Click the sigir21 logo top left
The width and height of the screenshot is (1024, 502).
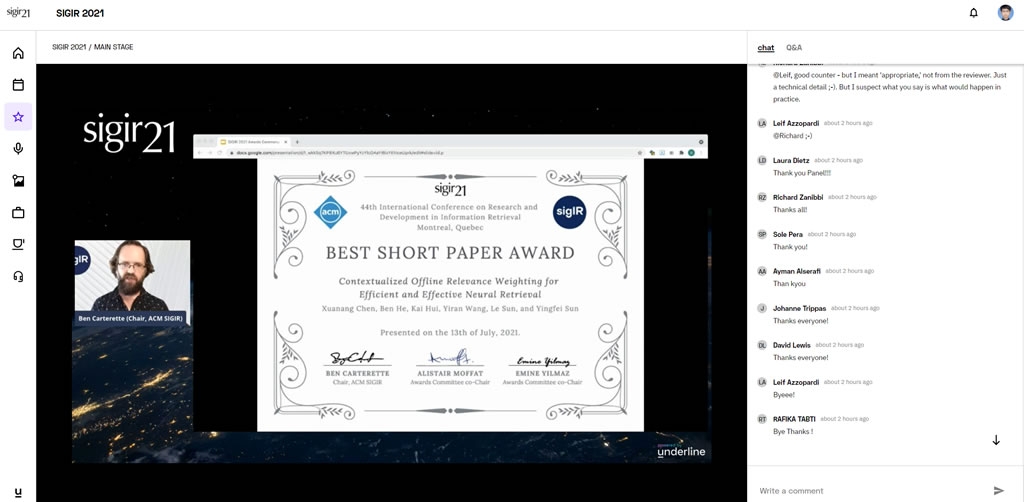pyautogui.click(x=15, y=13)
